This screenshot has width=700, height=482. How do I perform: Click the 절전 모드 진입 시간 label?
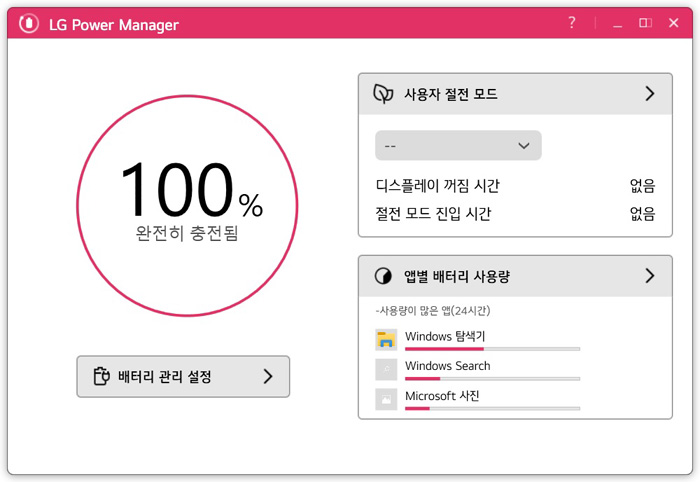click(433, 214)
